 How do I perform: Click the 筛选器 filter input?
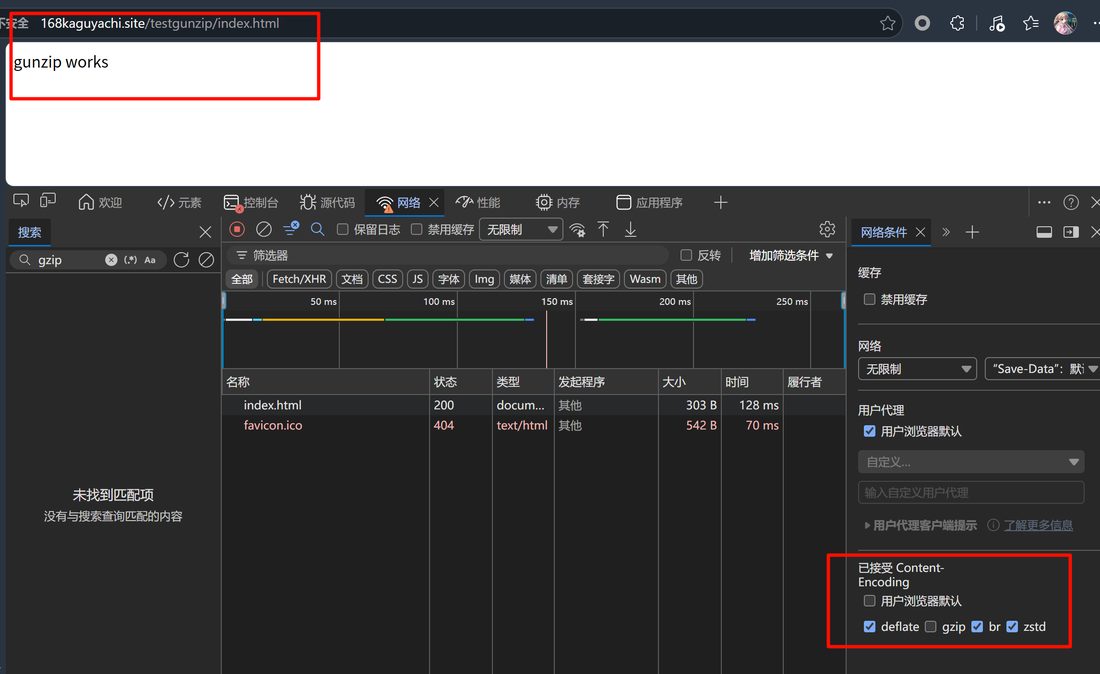pos(449,255)
